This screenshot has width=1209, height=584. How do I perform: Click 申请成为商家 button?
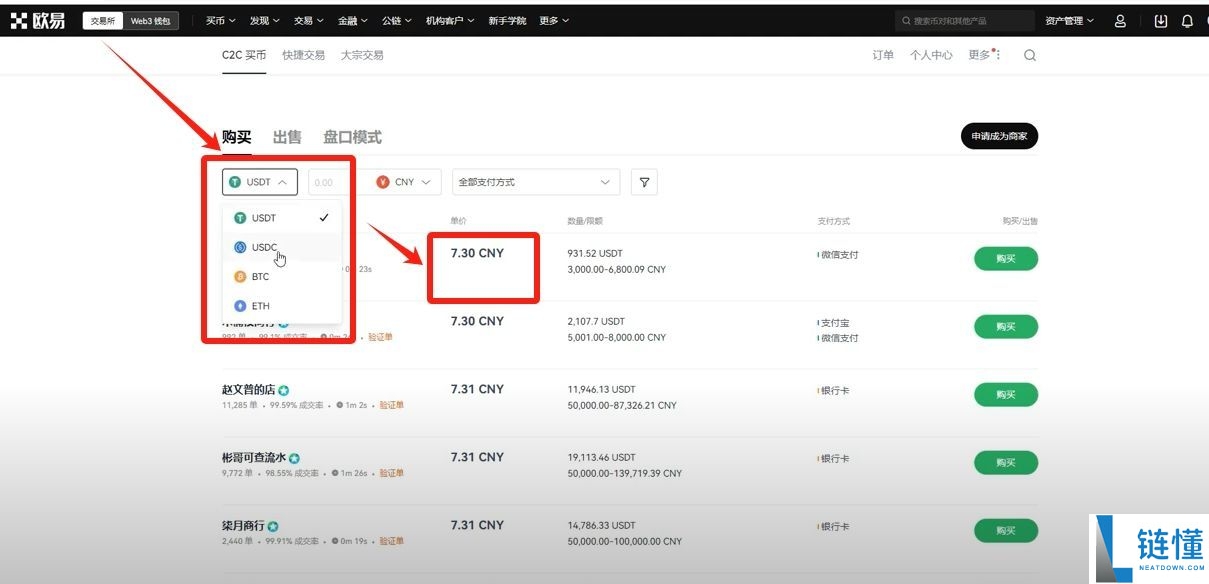pos(999,137)
